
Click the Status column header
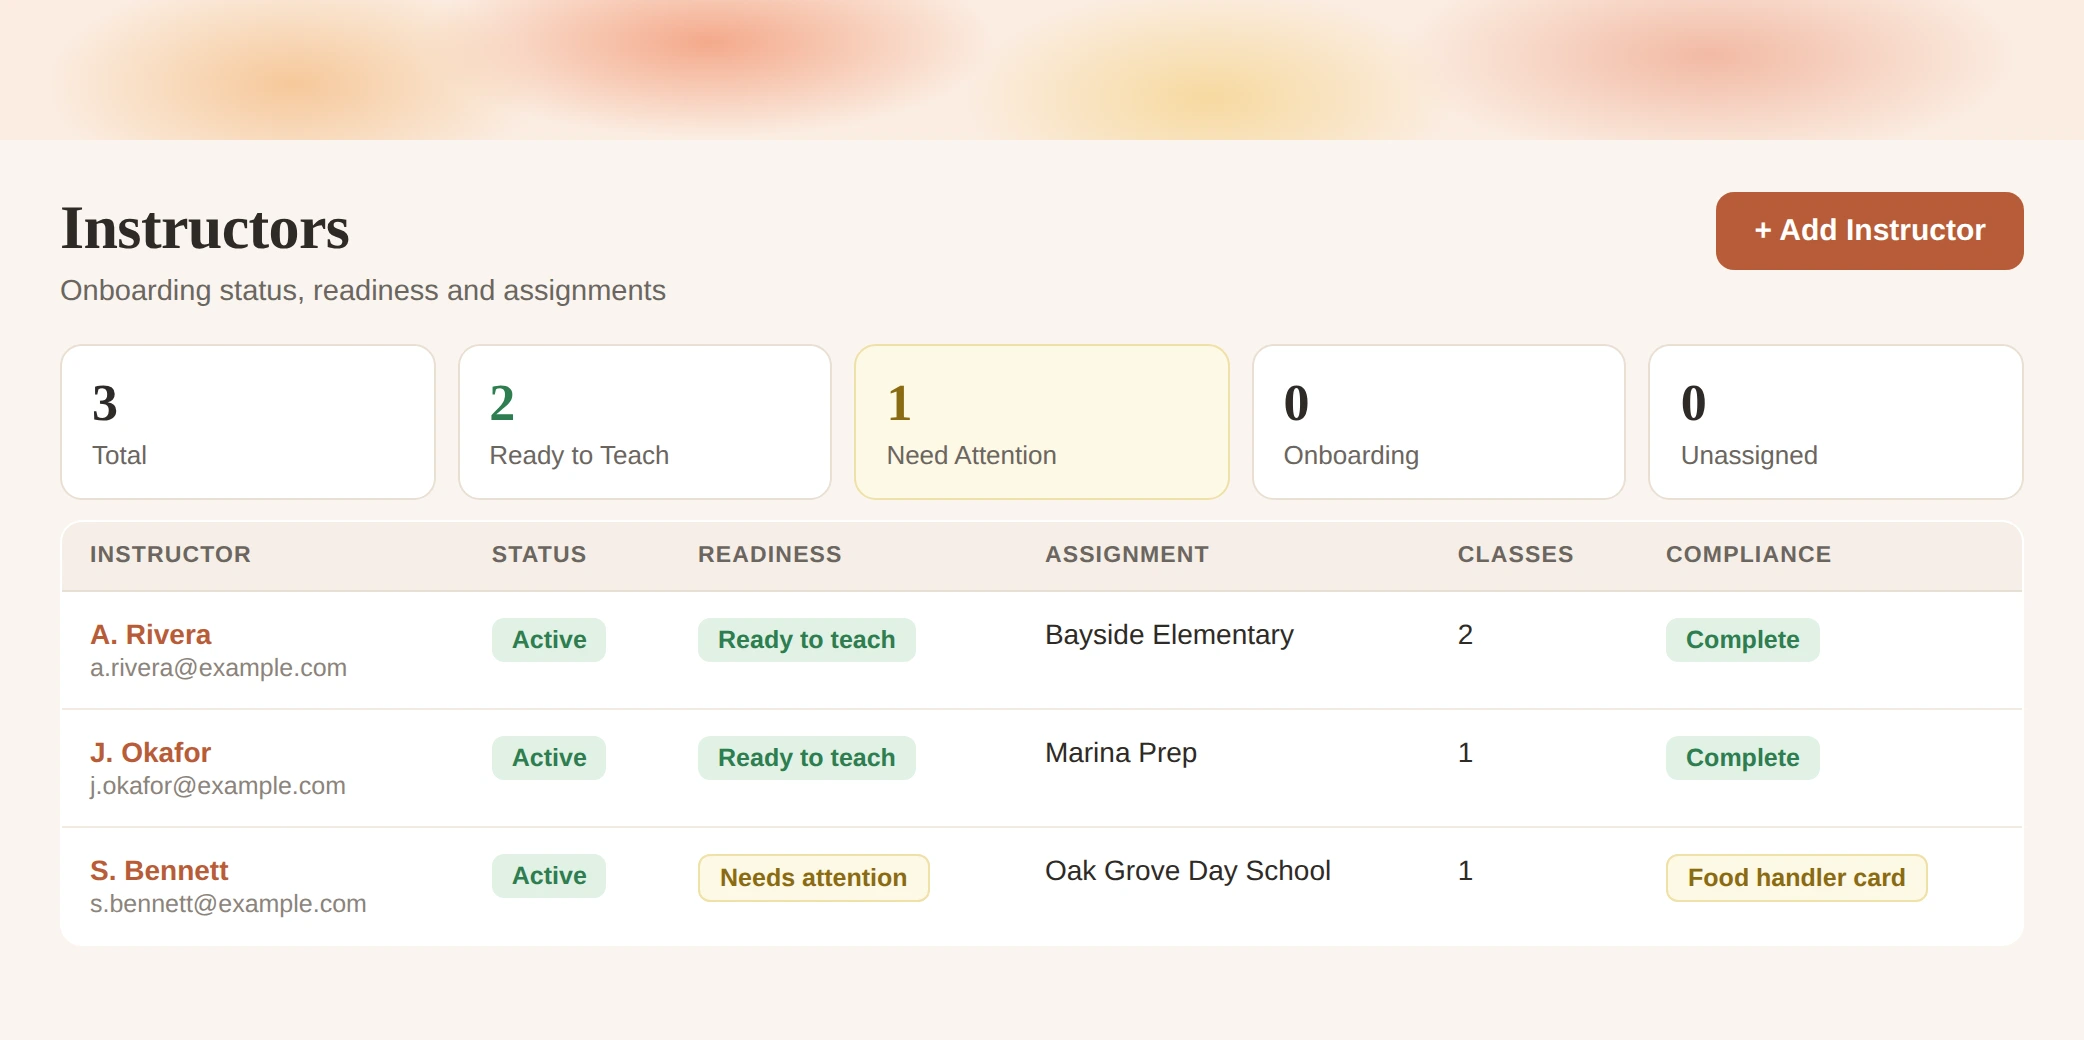539,555
